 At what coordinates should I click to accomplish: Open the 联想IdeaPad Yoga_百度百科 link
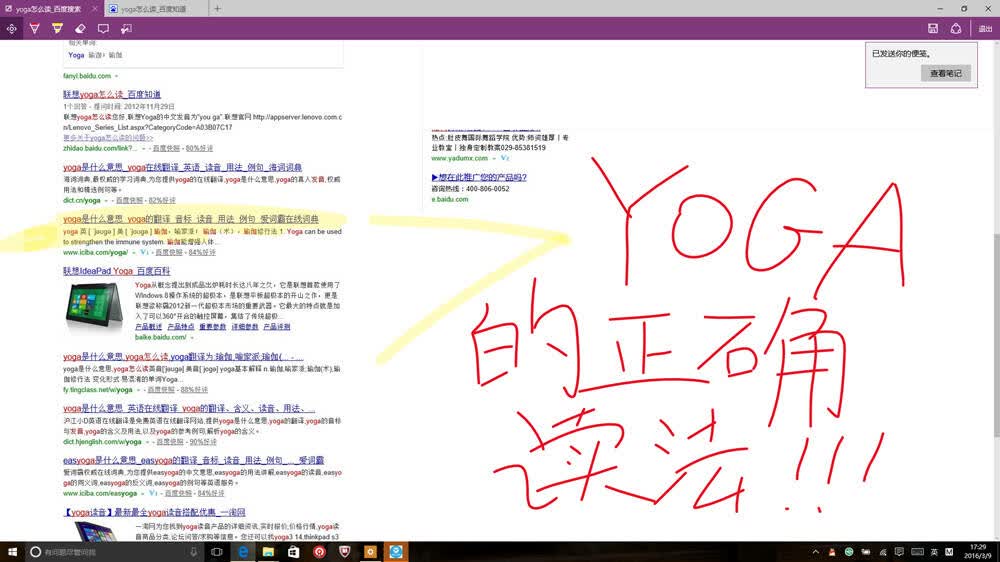pos(117,271)
